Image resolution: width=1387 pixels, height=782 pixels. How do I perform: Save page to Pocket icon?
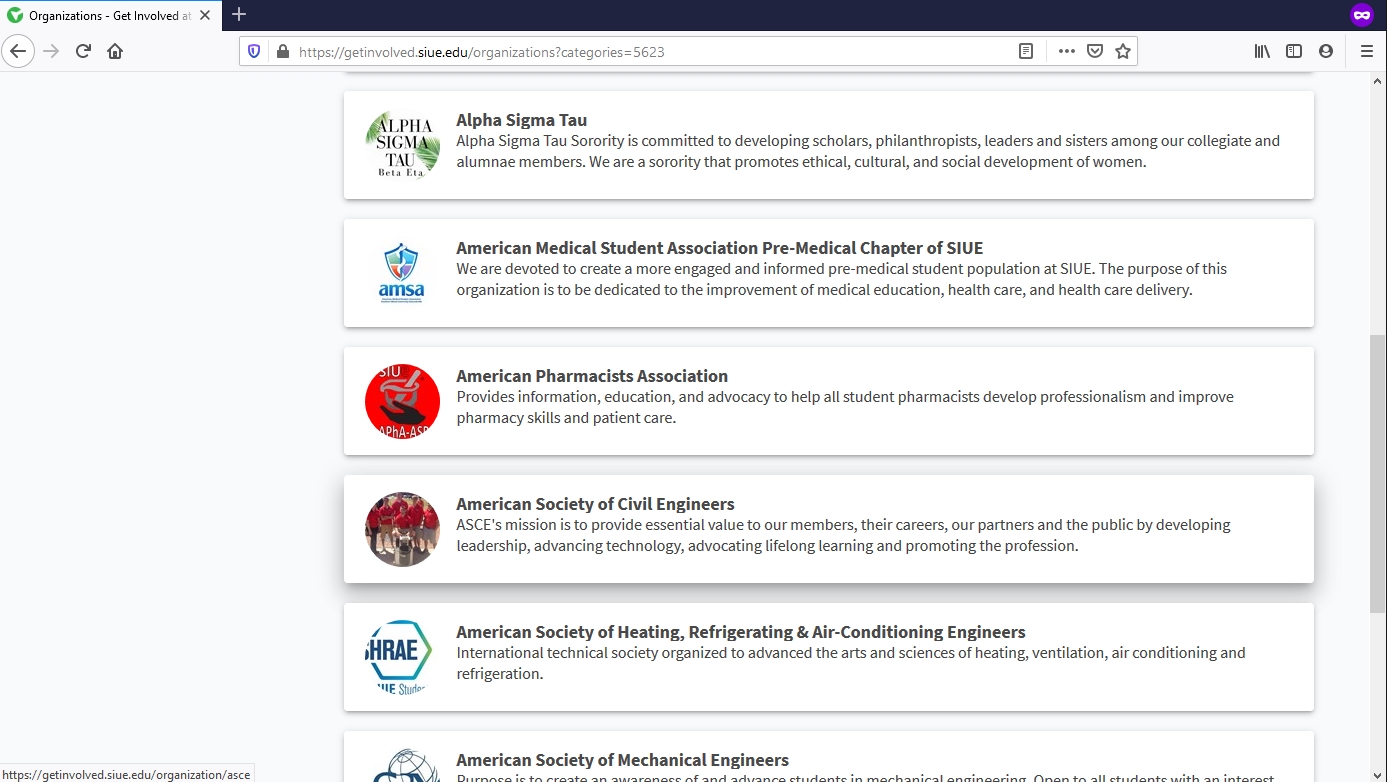(1095, 51)
